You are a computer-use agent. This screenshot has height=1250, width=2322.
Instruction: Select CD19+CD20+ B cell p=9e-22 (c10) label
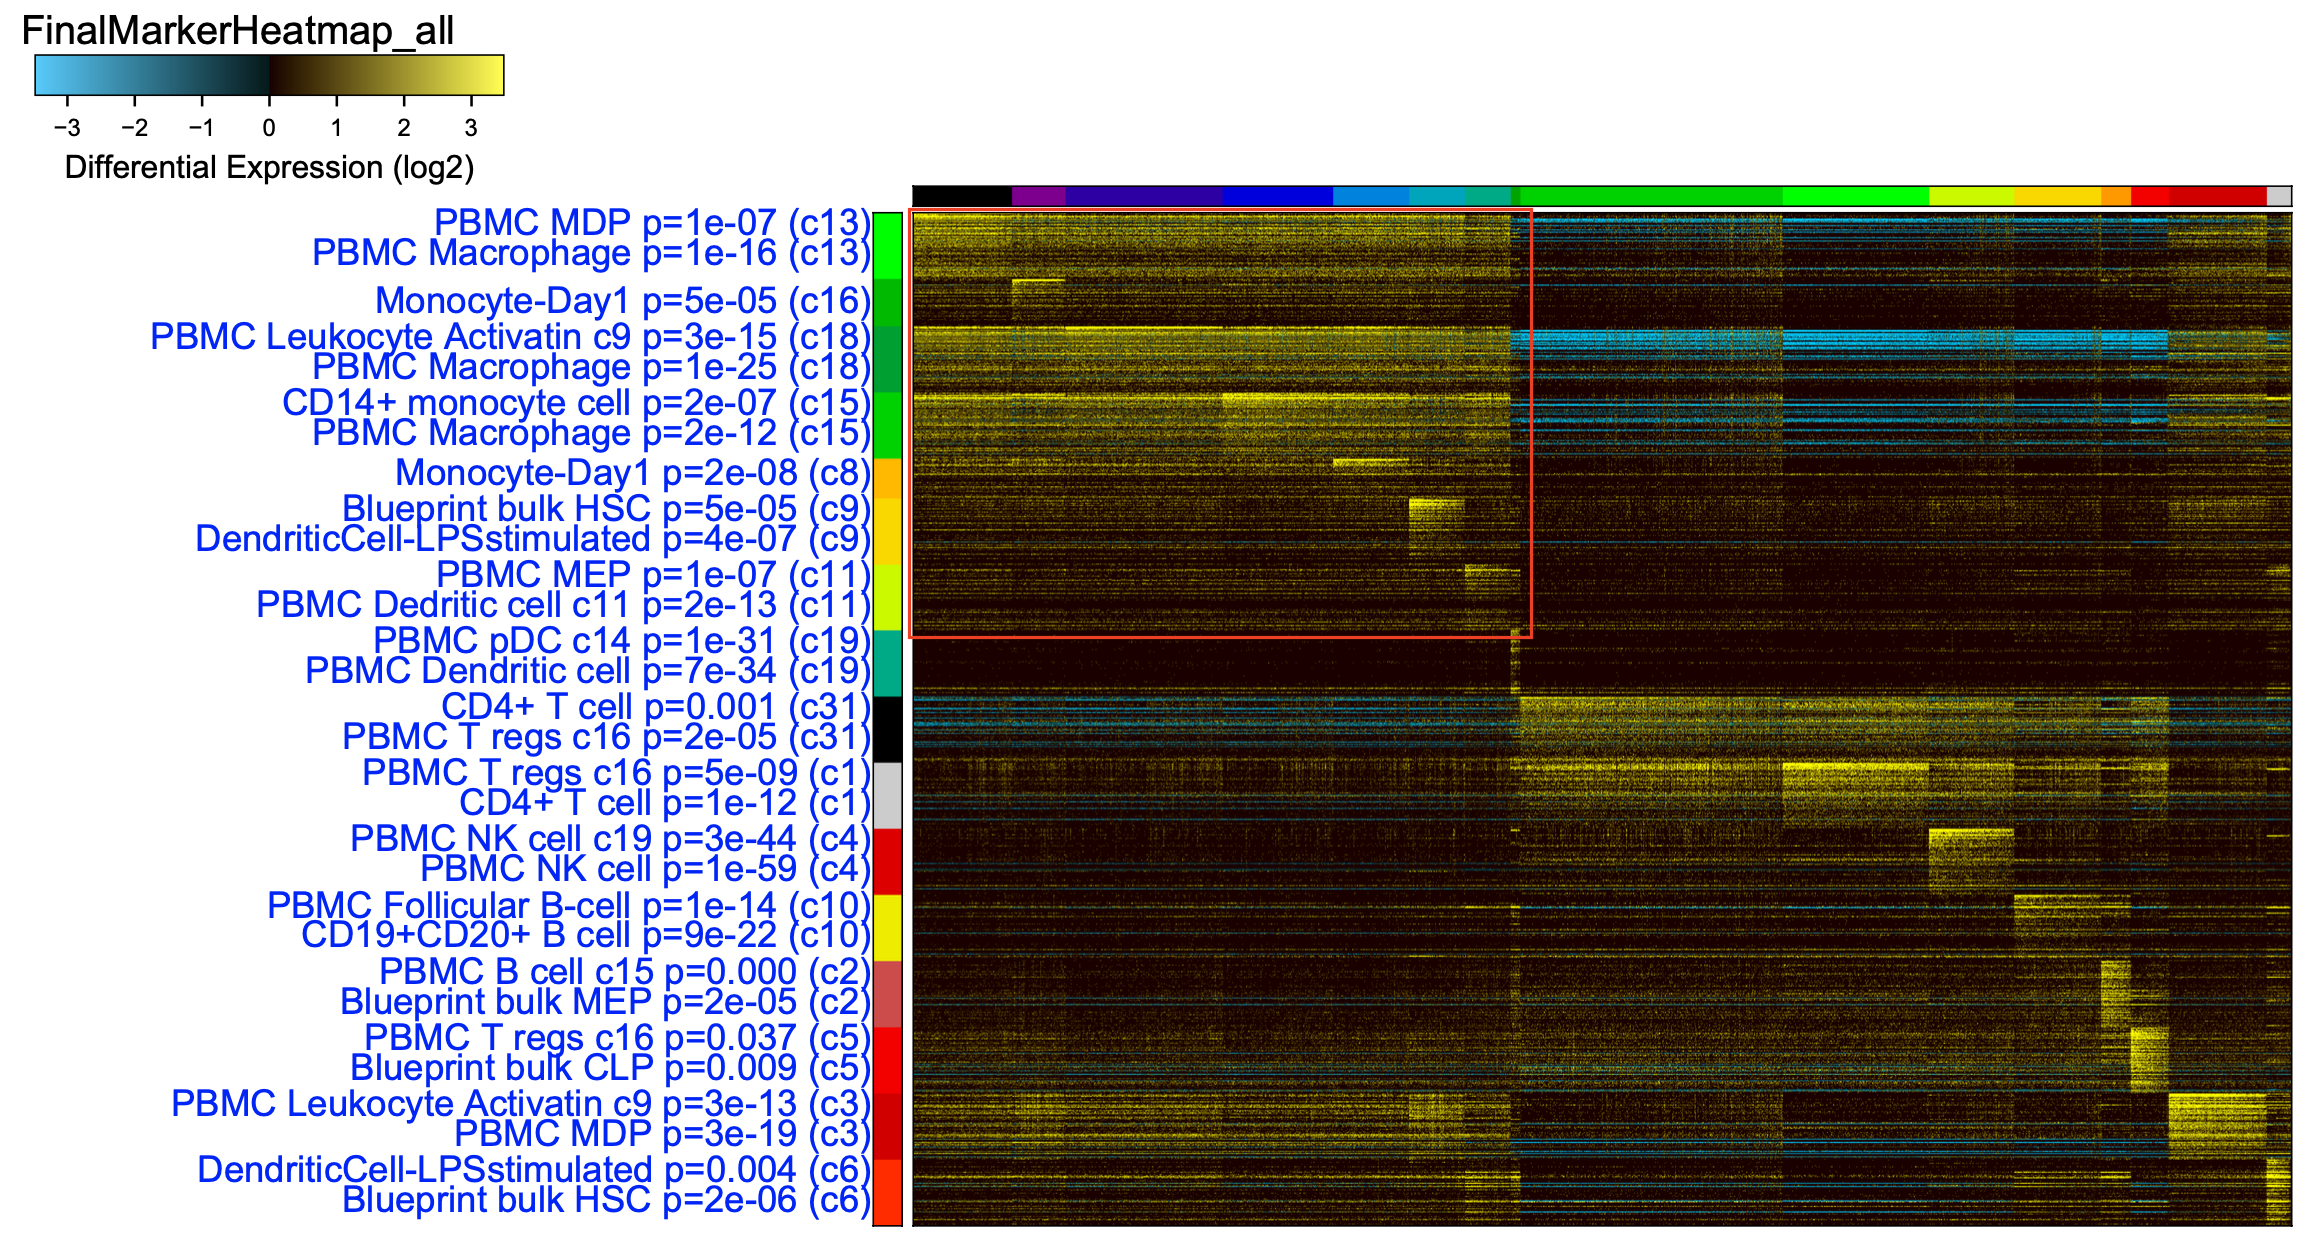point(586,934)
